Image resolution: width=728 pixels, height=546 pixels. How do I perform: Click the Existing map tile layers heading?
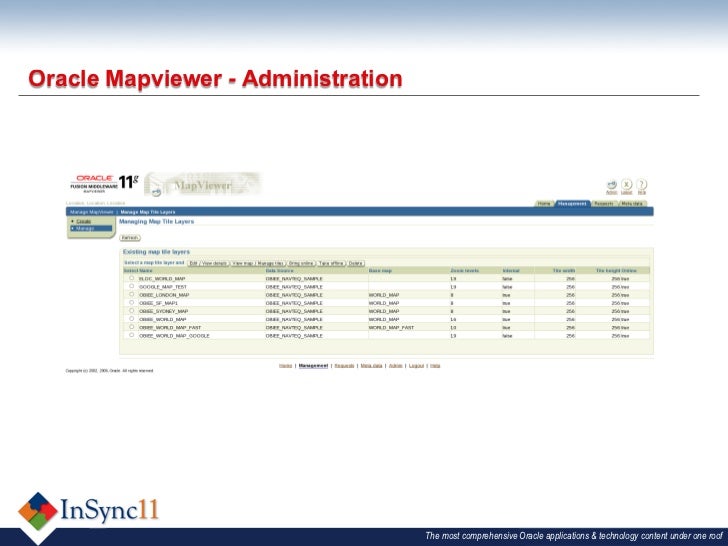click(x=156, y=252)
